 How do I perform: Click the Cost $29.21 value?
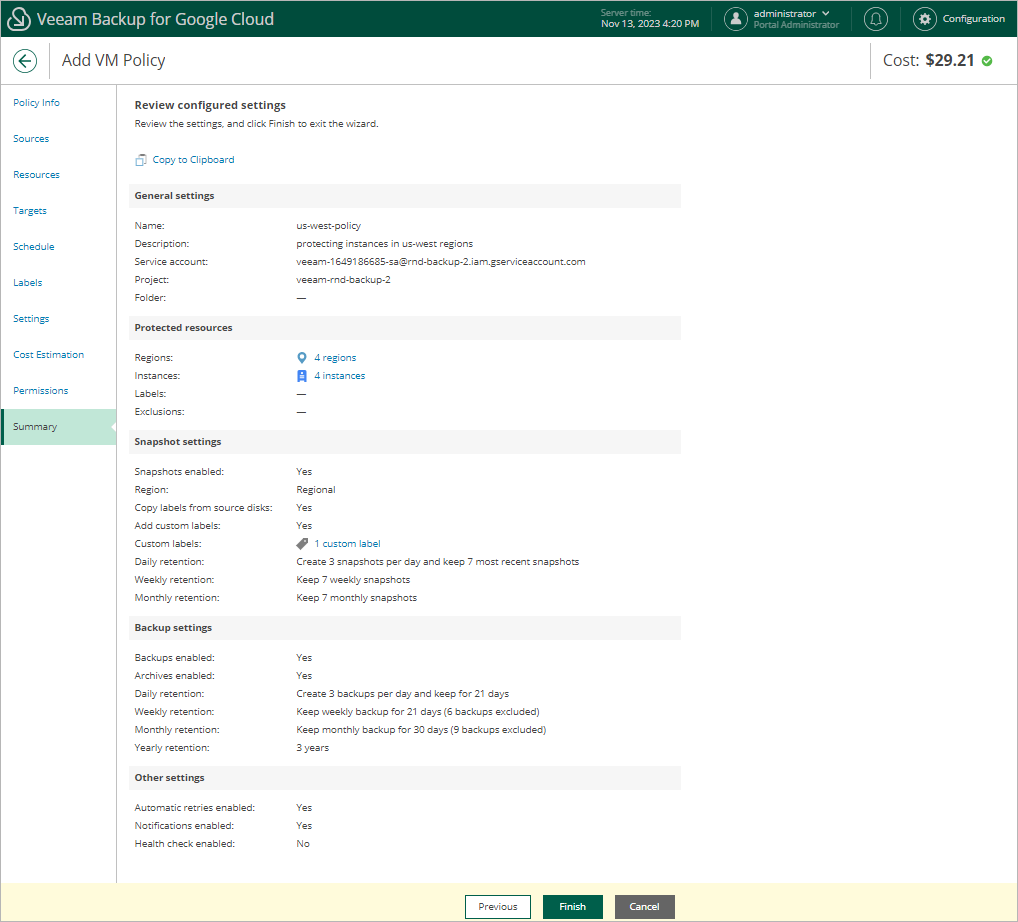click(950, 60)
